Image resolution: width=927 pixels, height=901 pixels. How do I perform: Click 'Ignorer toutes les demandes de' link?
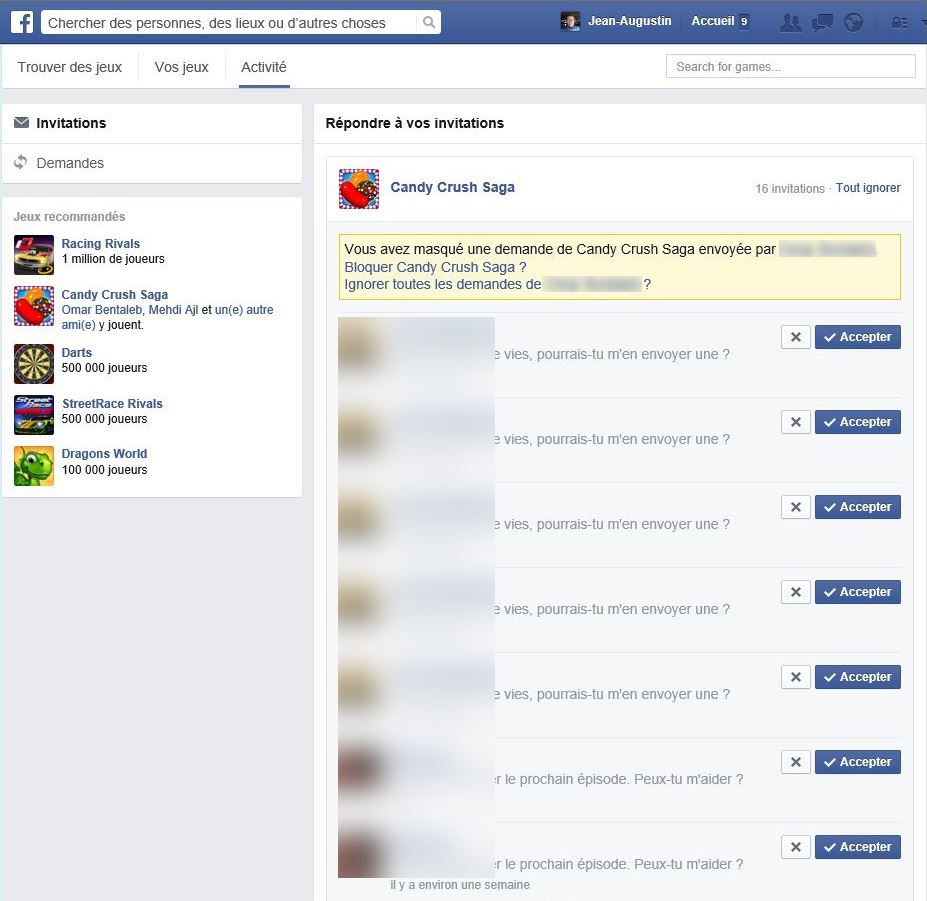(443, 284)
